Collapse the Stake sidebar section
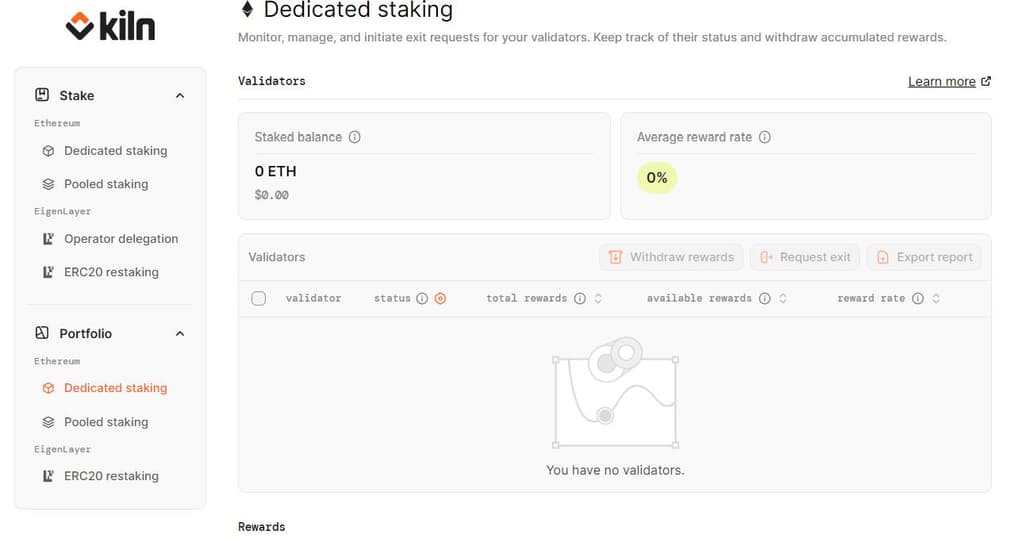The height and width of the screenshot is (539, 1025). 180,96
